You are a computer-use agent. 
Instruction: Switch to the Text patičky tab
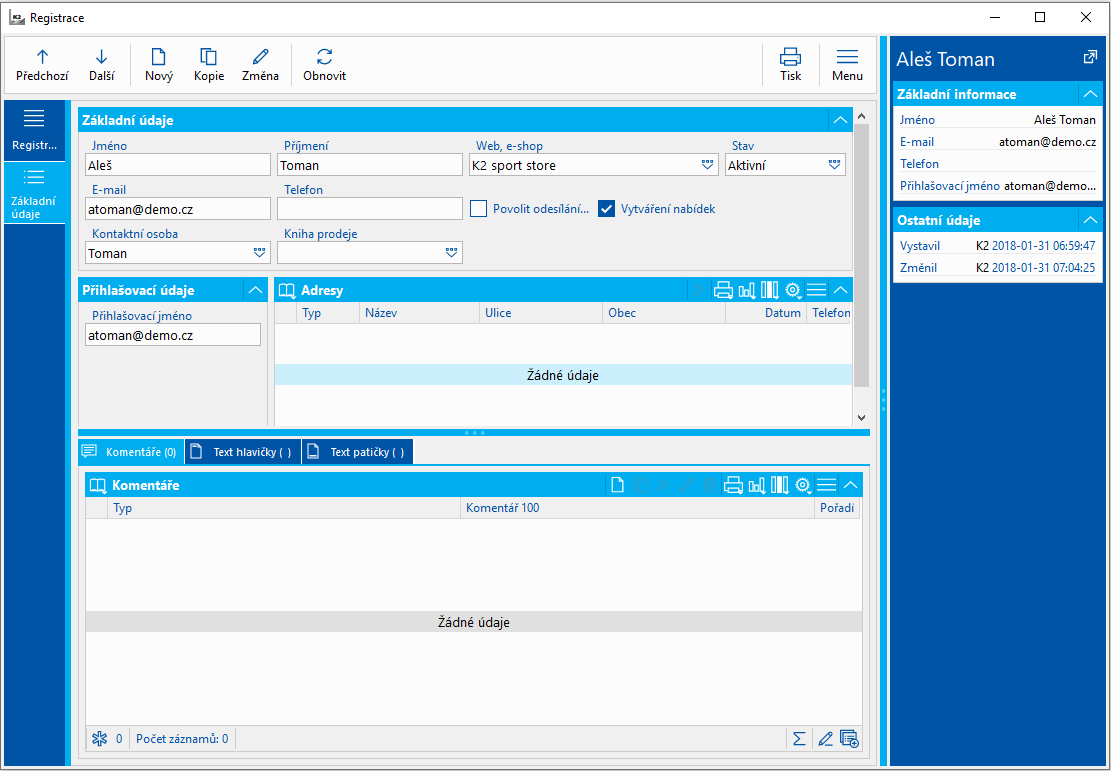point(357,452)
